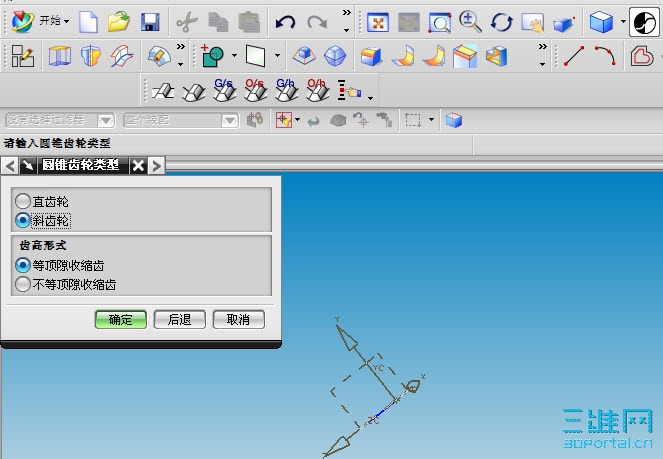Click the black-white background toggle icon

point(644,22)
